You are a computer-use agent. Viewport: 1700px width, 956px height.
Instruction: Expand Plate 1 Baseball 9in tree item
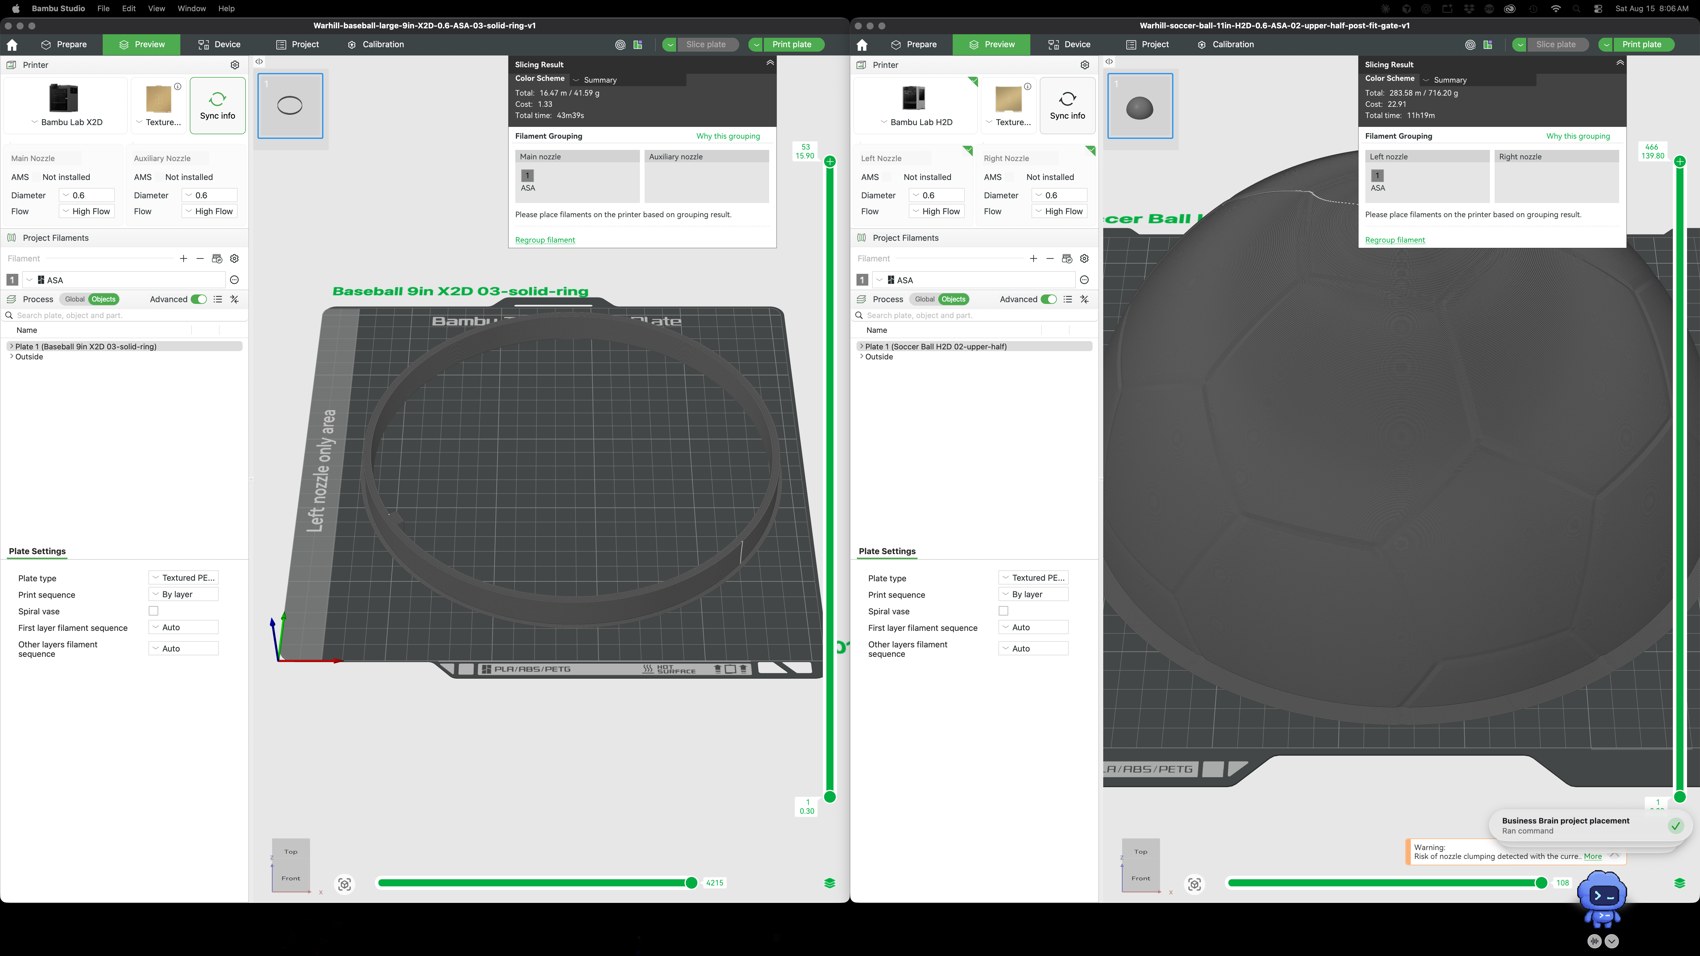[11, 346]
